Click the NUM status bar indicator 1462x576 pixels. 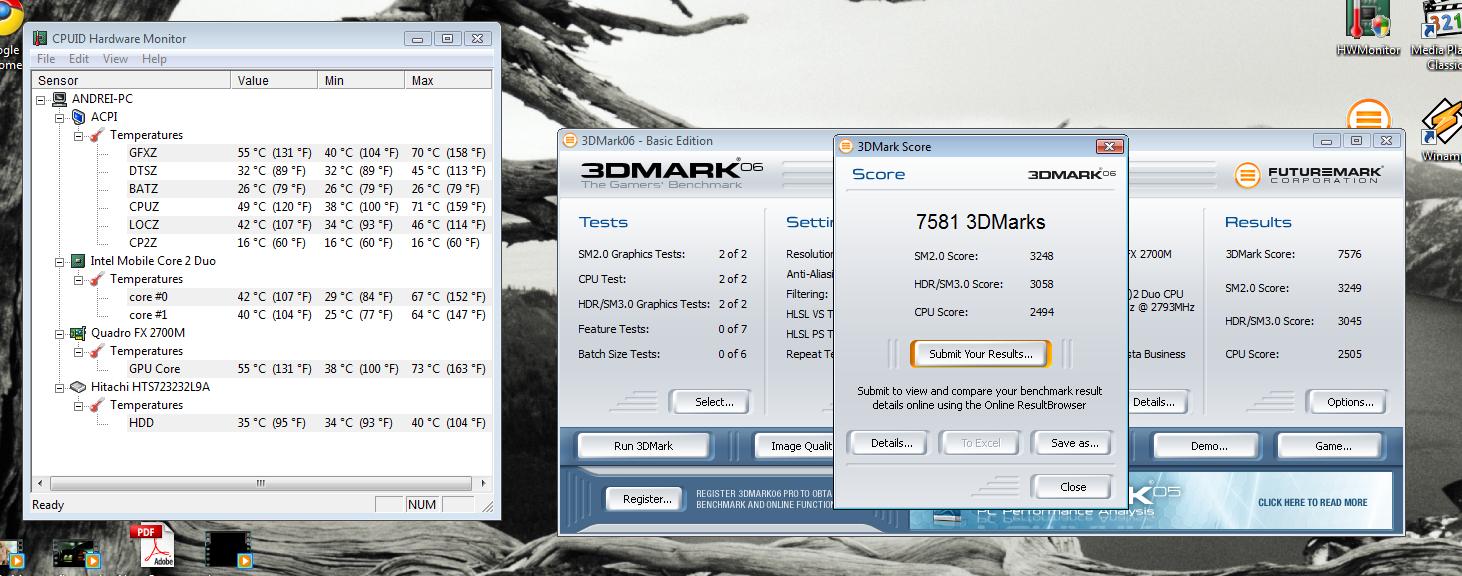click(422, 505)
